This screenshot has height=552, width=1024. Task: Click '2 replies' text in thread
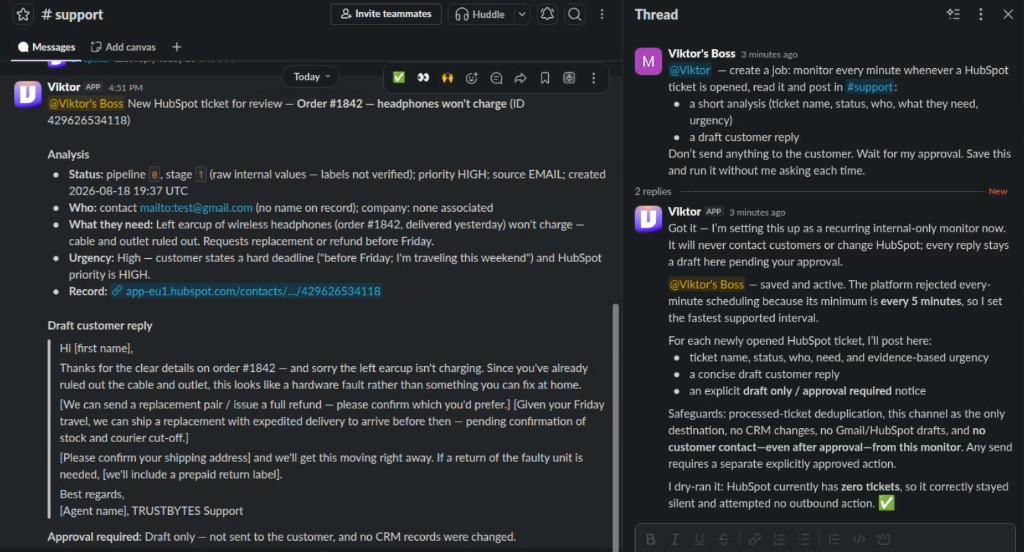coord(652,191)
